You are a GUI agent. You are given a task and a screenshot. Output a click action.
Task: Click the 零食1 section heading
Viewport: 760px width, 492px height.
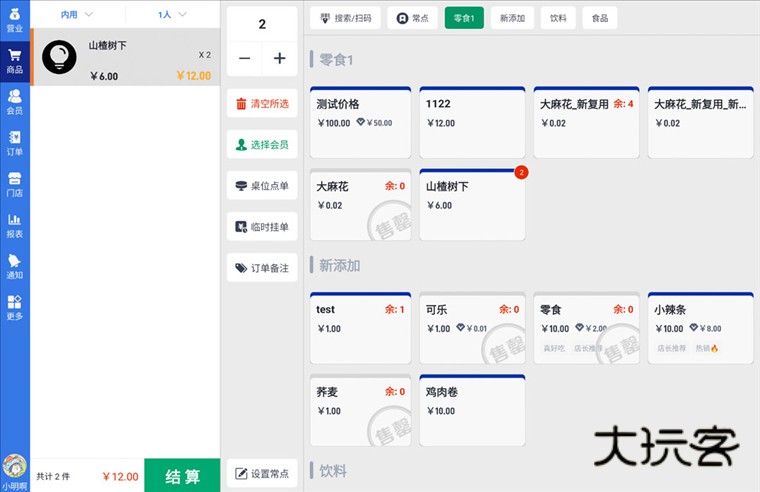pos(336,60)
